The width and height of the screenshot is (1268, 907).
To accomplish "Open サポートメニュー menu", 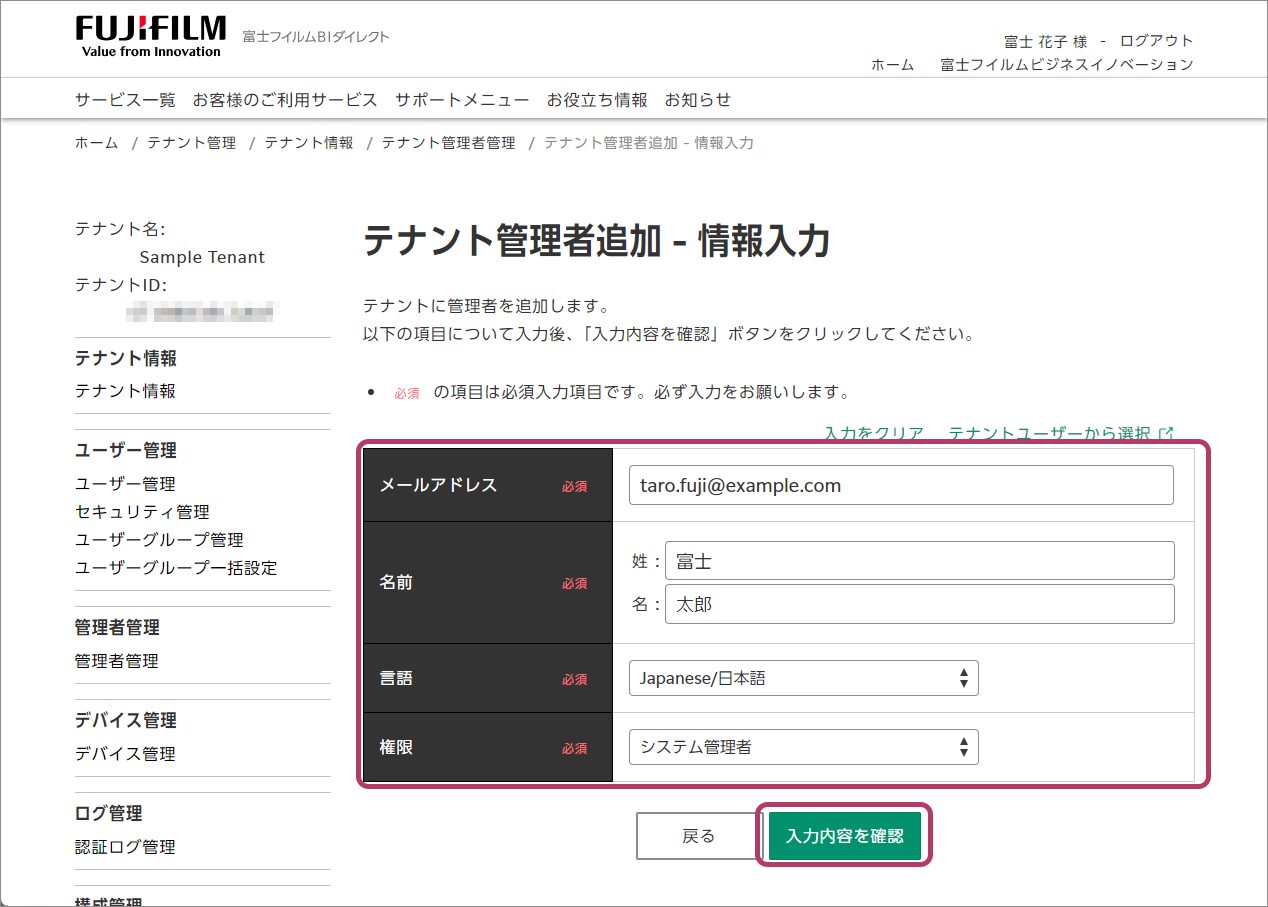I will (x=462, y=100).
